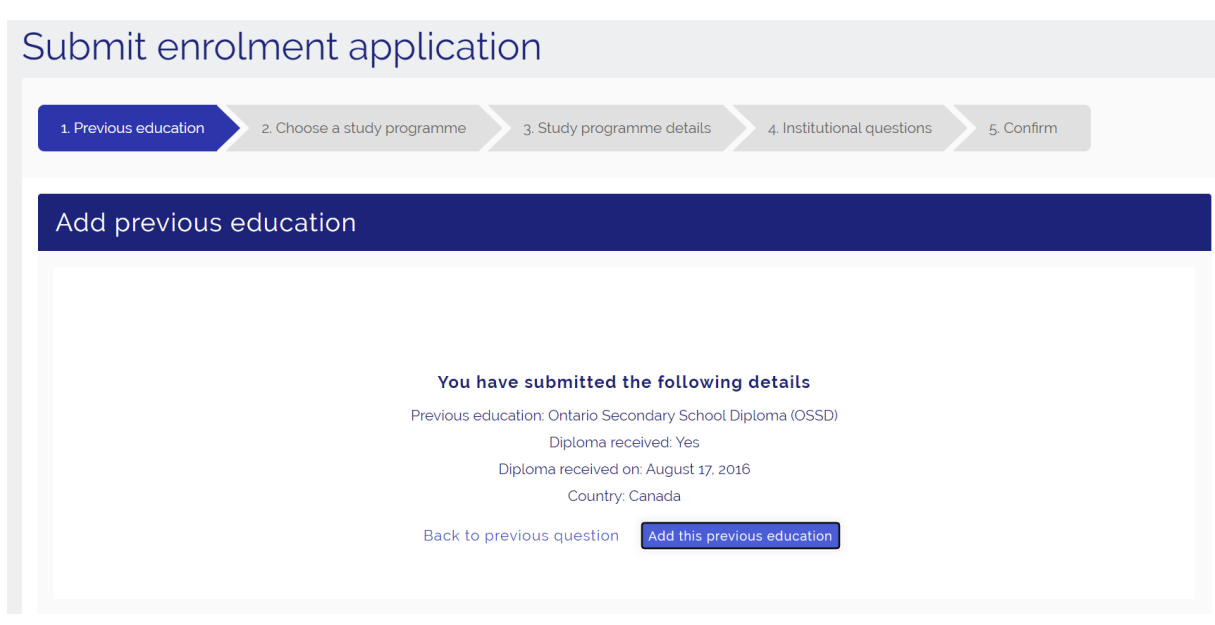Click the 'Add previous education' panel header
This screenshot has height=625, width=1215.
pyautogui.click(x=206, y=222)
